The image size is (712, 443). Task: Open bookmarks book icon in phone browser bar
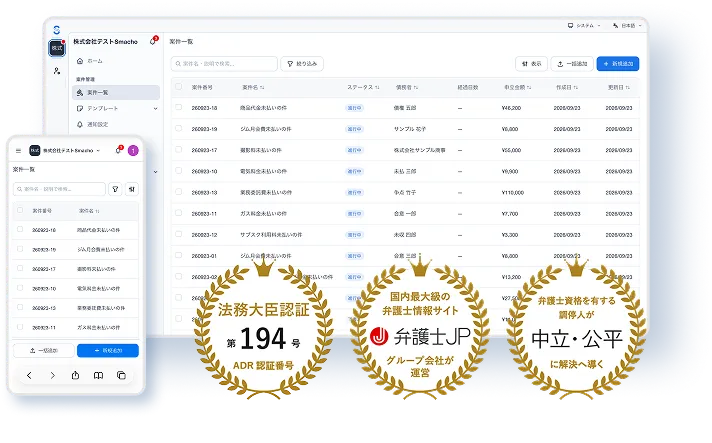pos(98,375)
